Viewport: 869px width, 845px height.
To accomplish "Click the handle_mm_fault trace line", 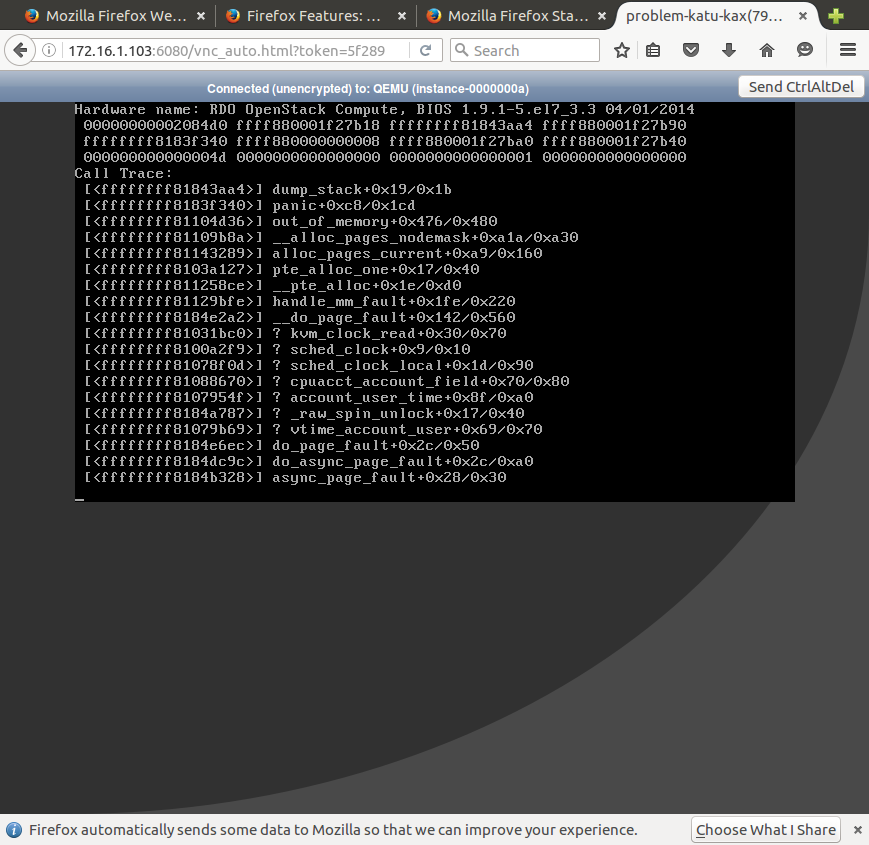I will tap(299, 301).
